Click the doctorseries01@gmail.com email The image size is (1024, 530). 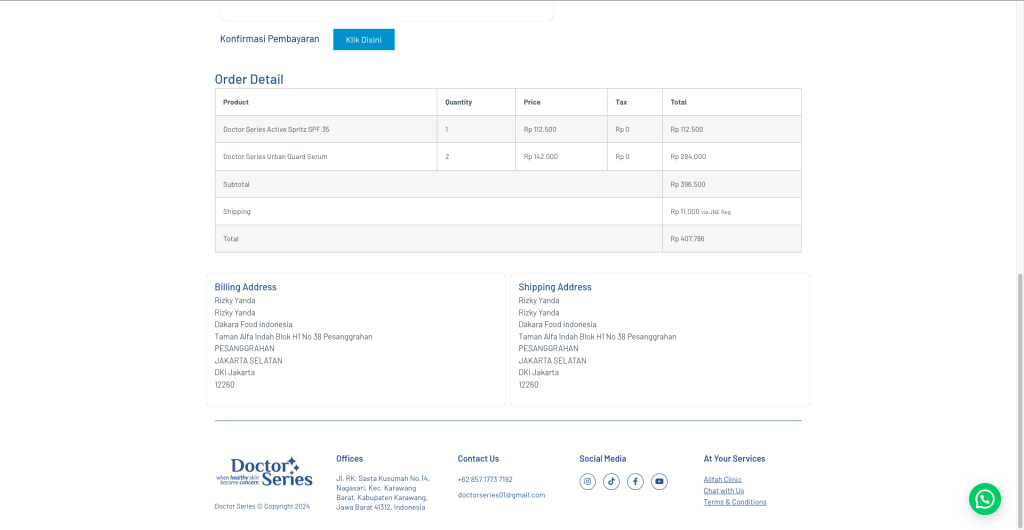pos(501,495)
